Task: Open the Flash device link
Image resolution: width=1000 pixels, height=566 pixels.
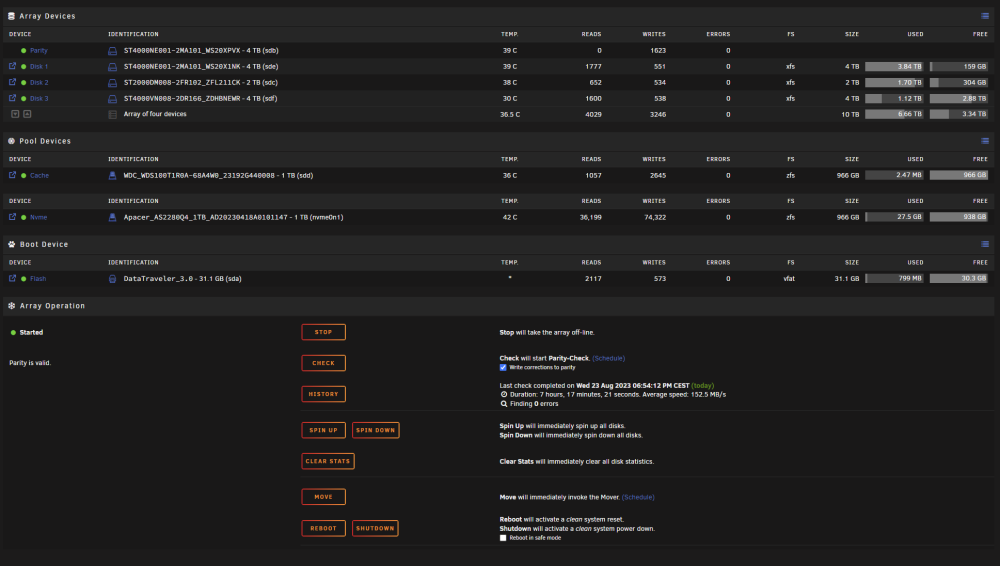Action: click(x=38, y=279)
